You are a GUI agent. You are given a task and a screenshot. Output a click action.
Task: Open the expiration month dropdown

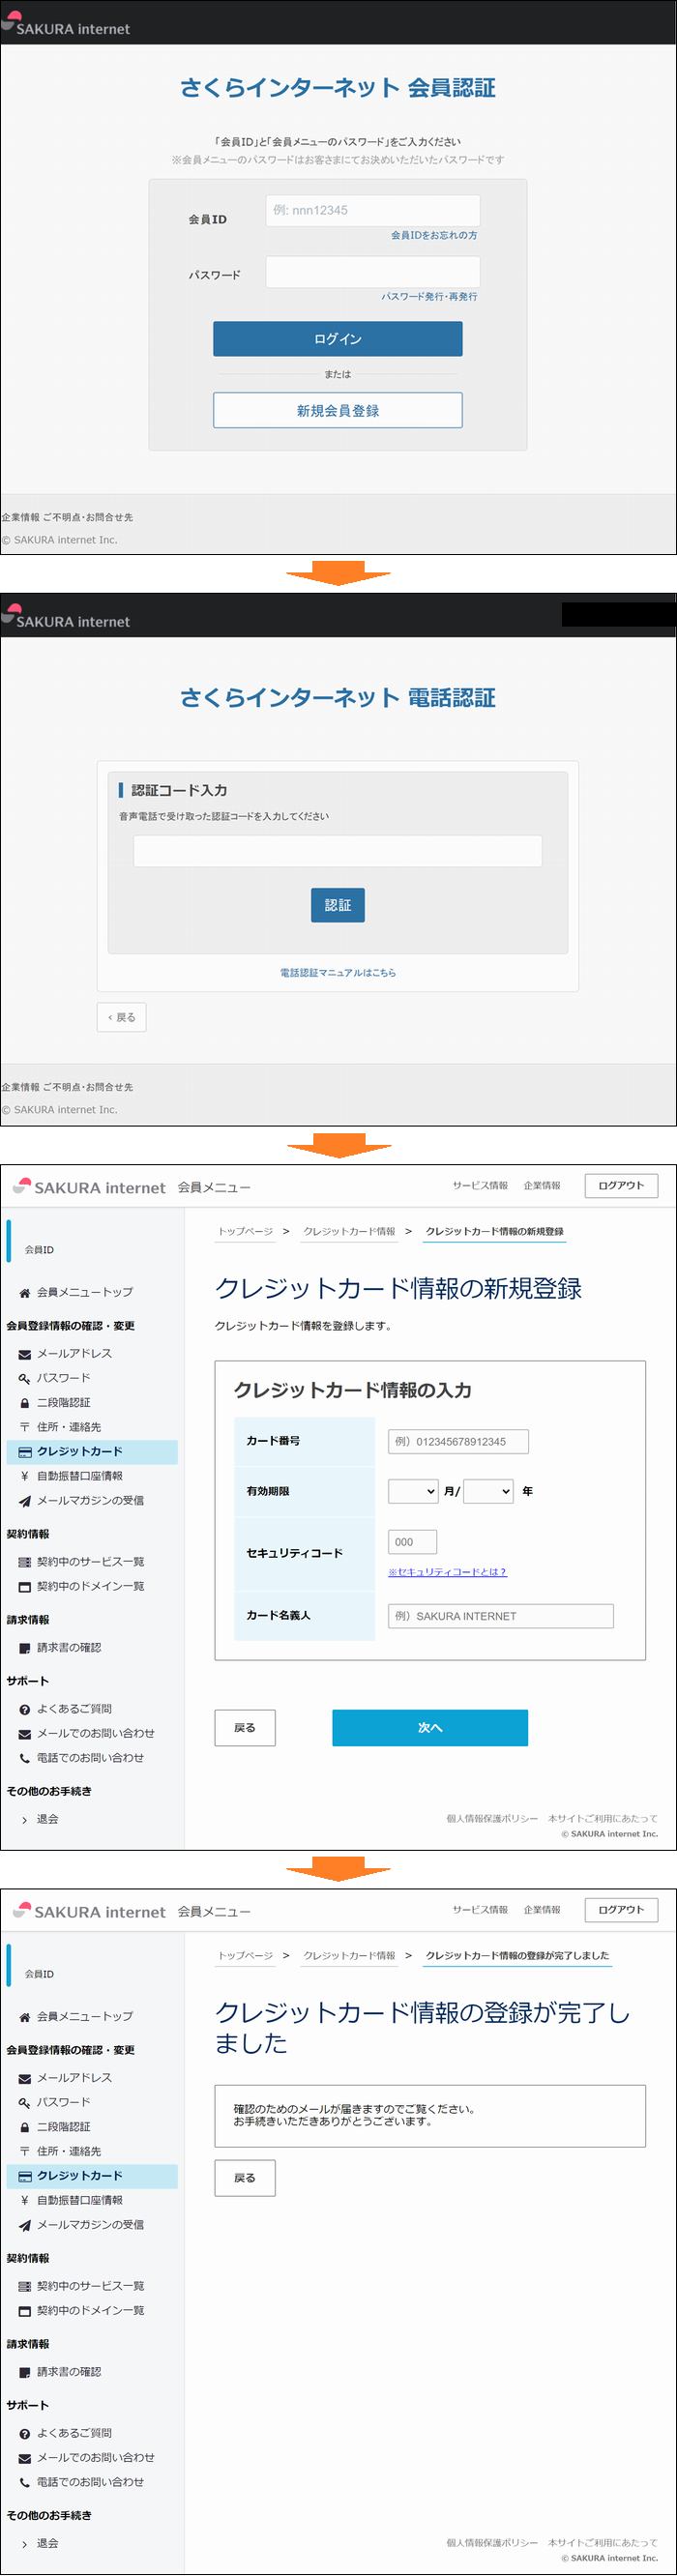413,1491
